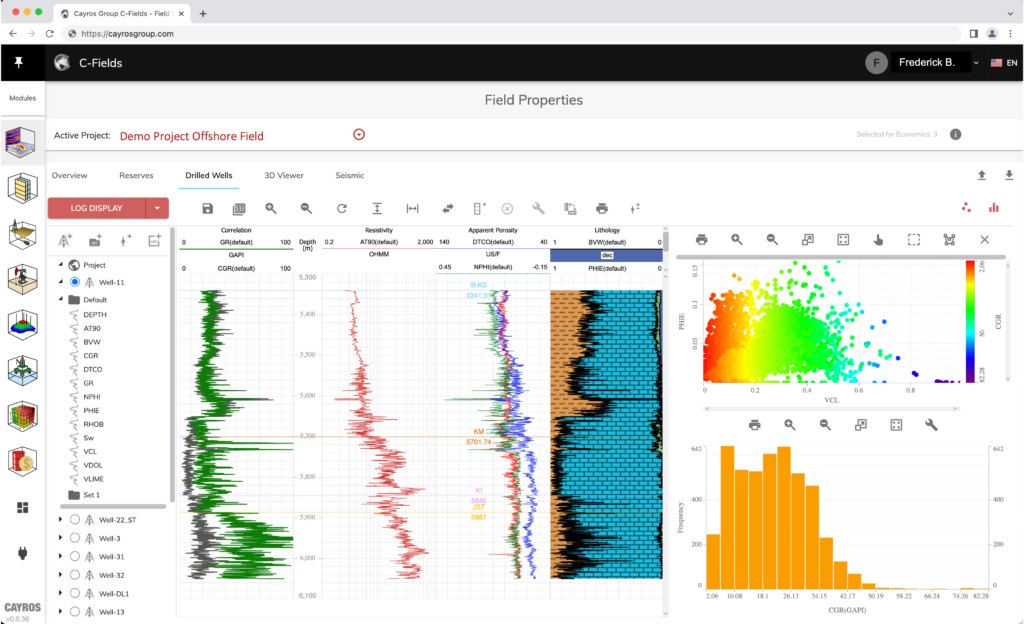Screen dimensions: 1024x624
Task: Select the Well-DL1 radio button
Action: [75, 593]
